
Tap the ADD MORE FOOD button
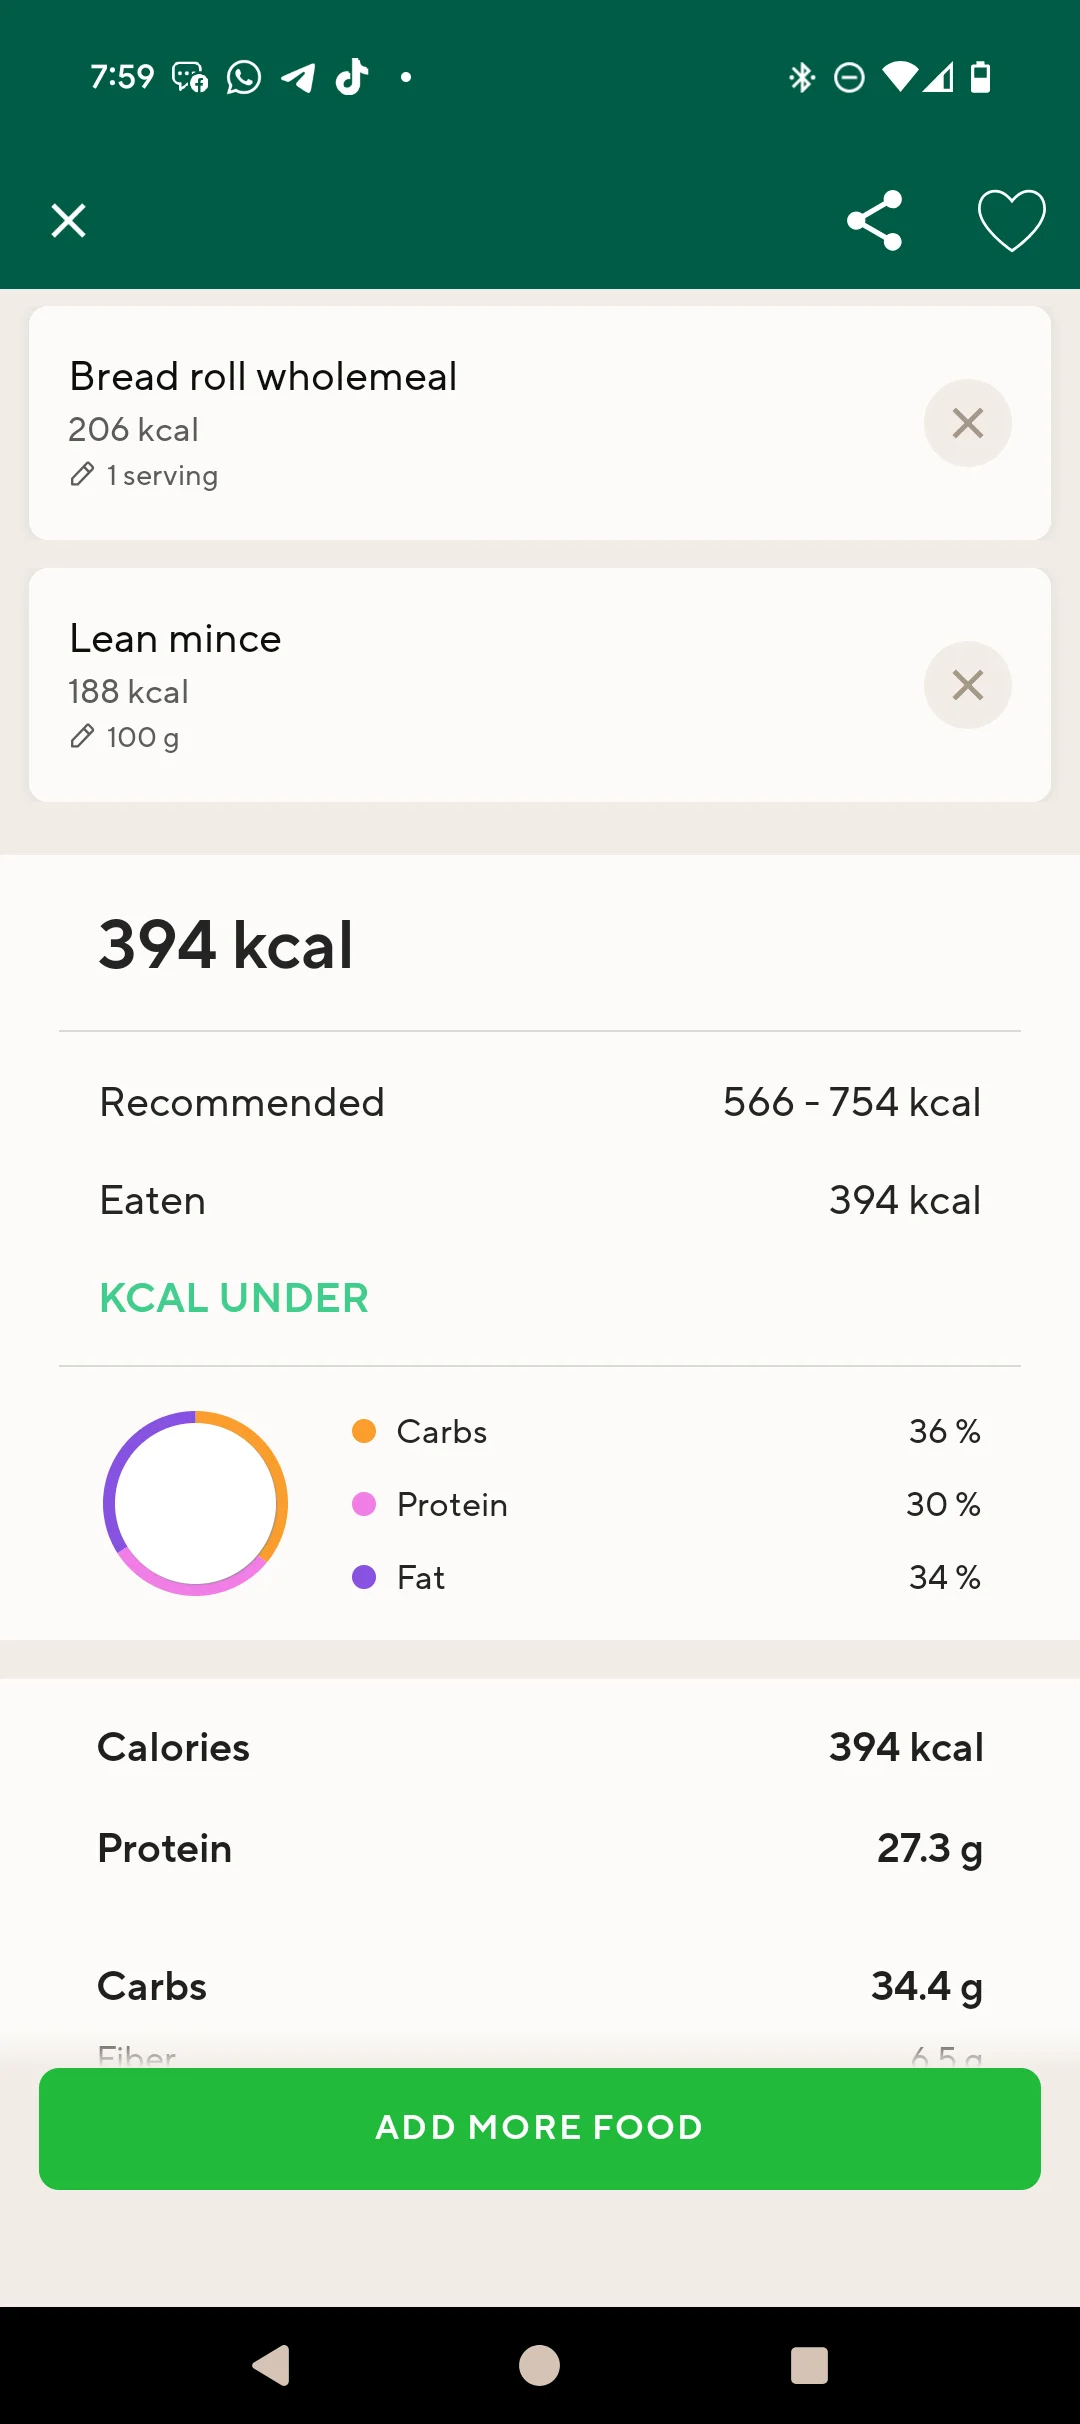coord(540,2128)
